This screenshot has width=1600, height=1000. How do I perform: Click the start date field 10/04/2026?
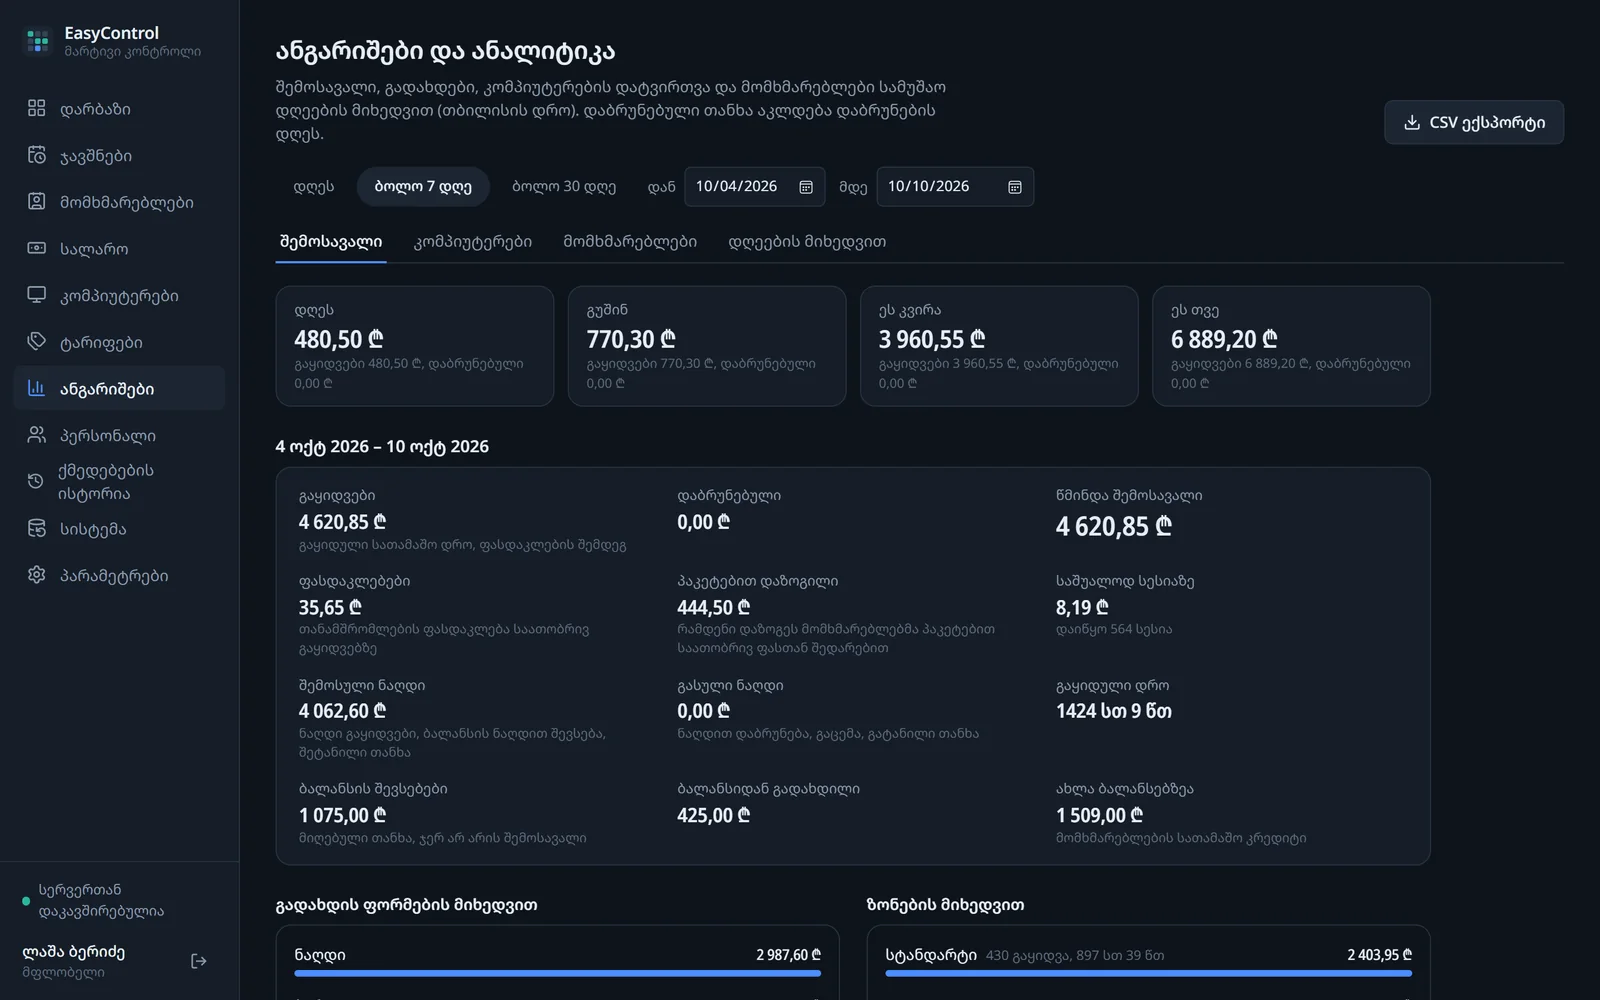[x=755, y=187]
